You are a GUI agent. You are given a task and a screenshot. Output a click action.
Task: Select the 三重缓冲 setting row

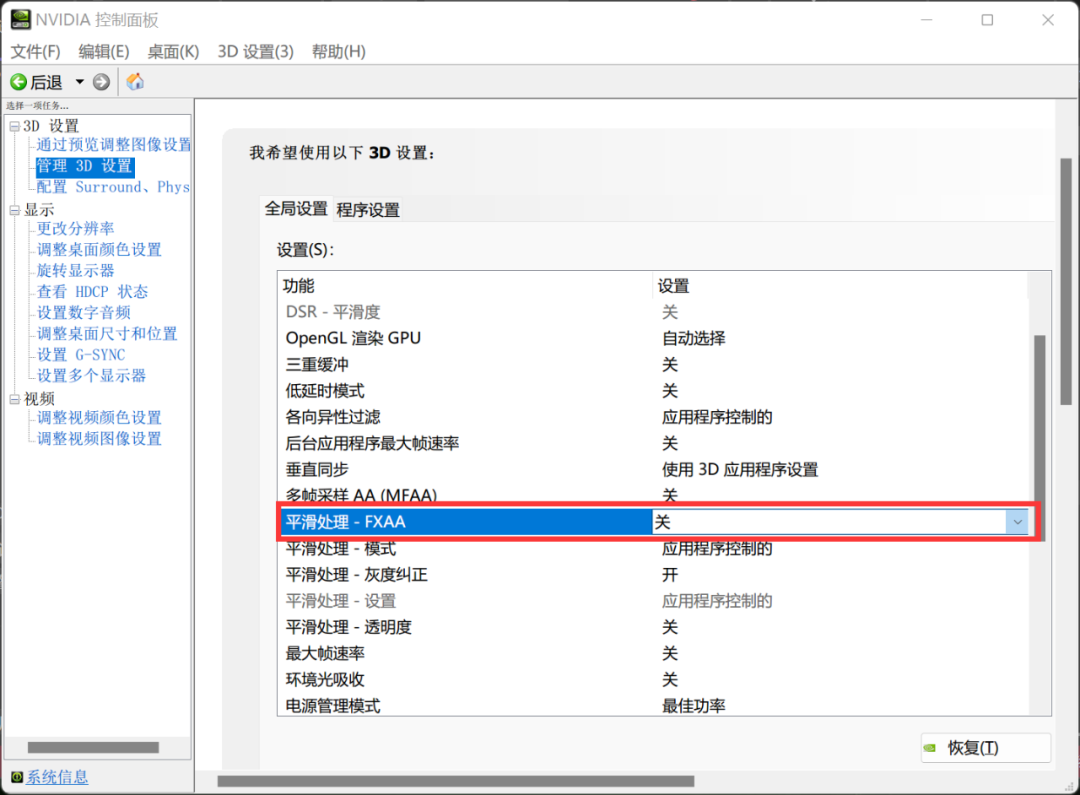click(x=654, y=364)
